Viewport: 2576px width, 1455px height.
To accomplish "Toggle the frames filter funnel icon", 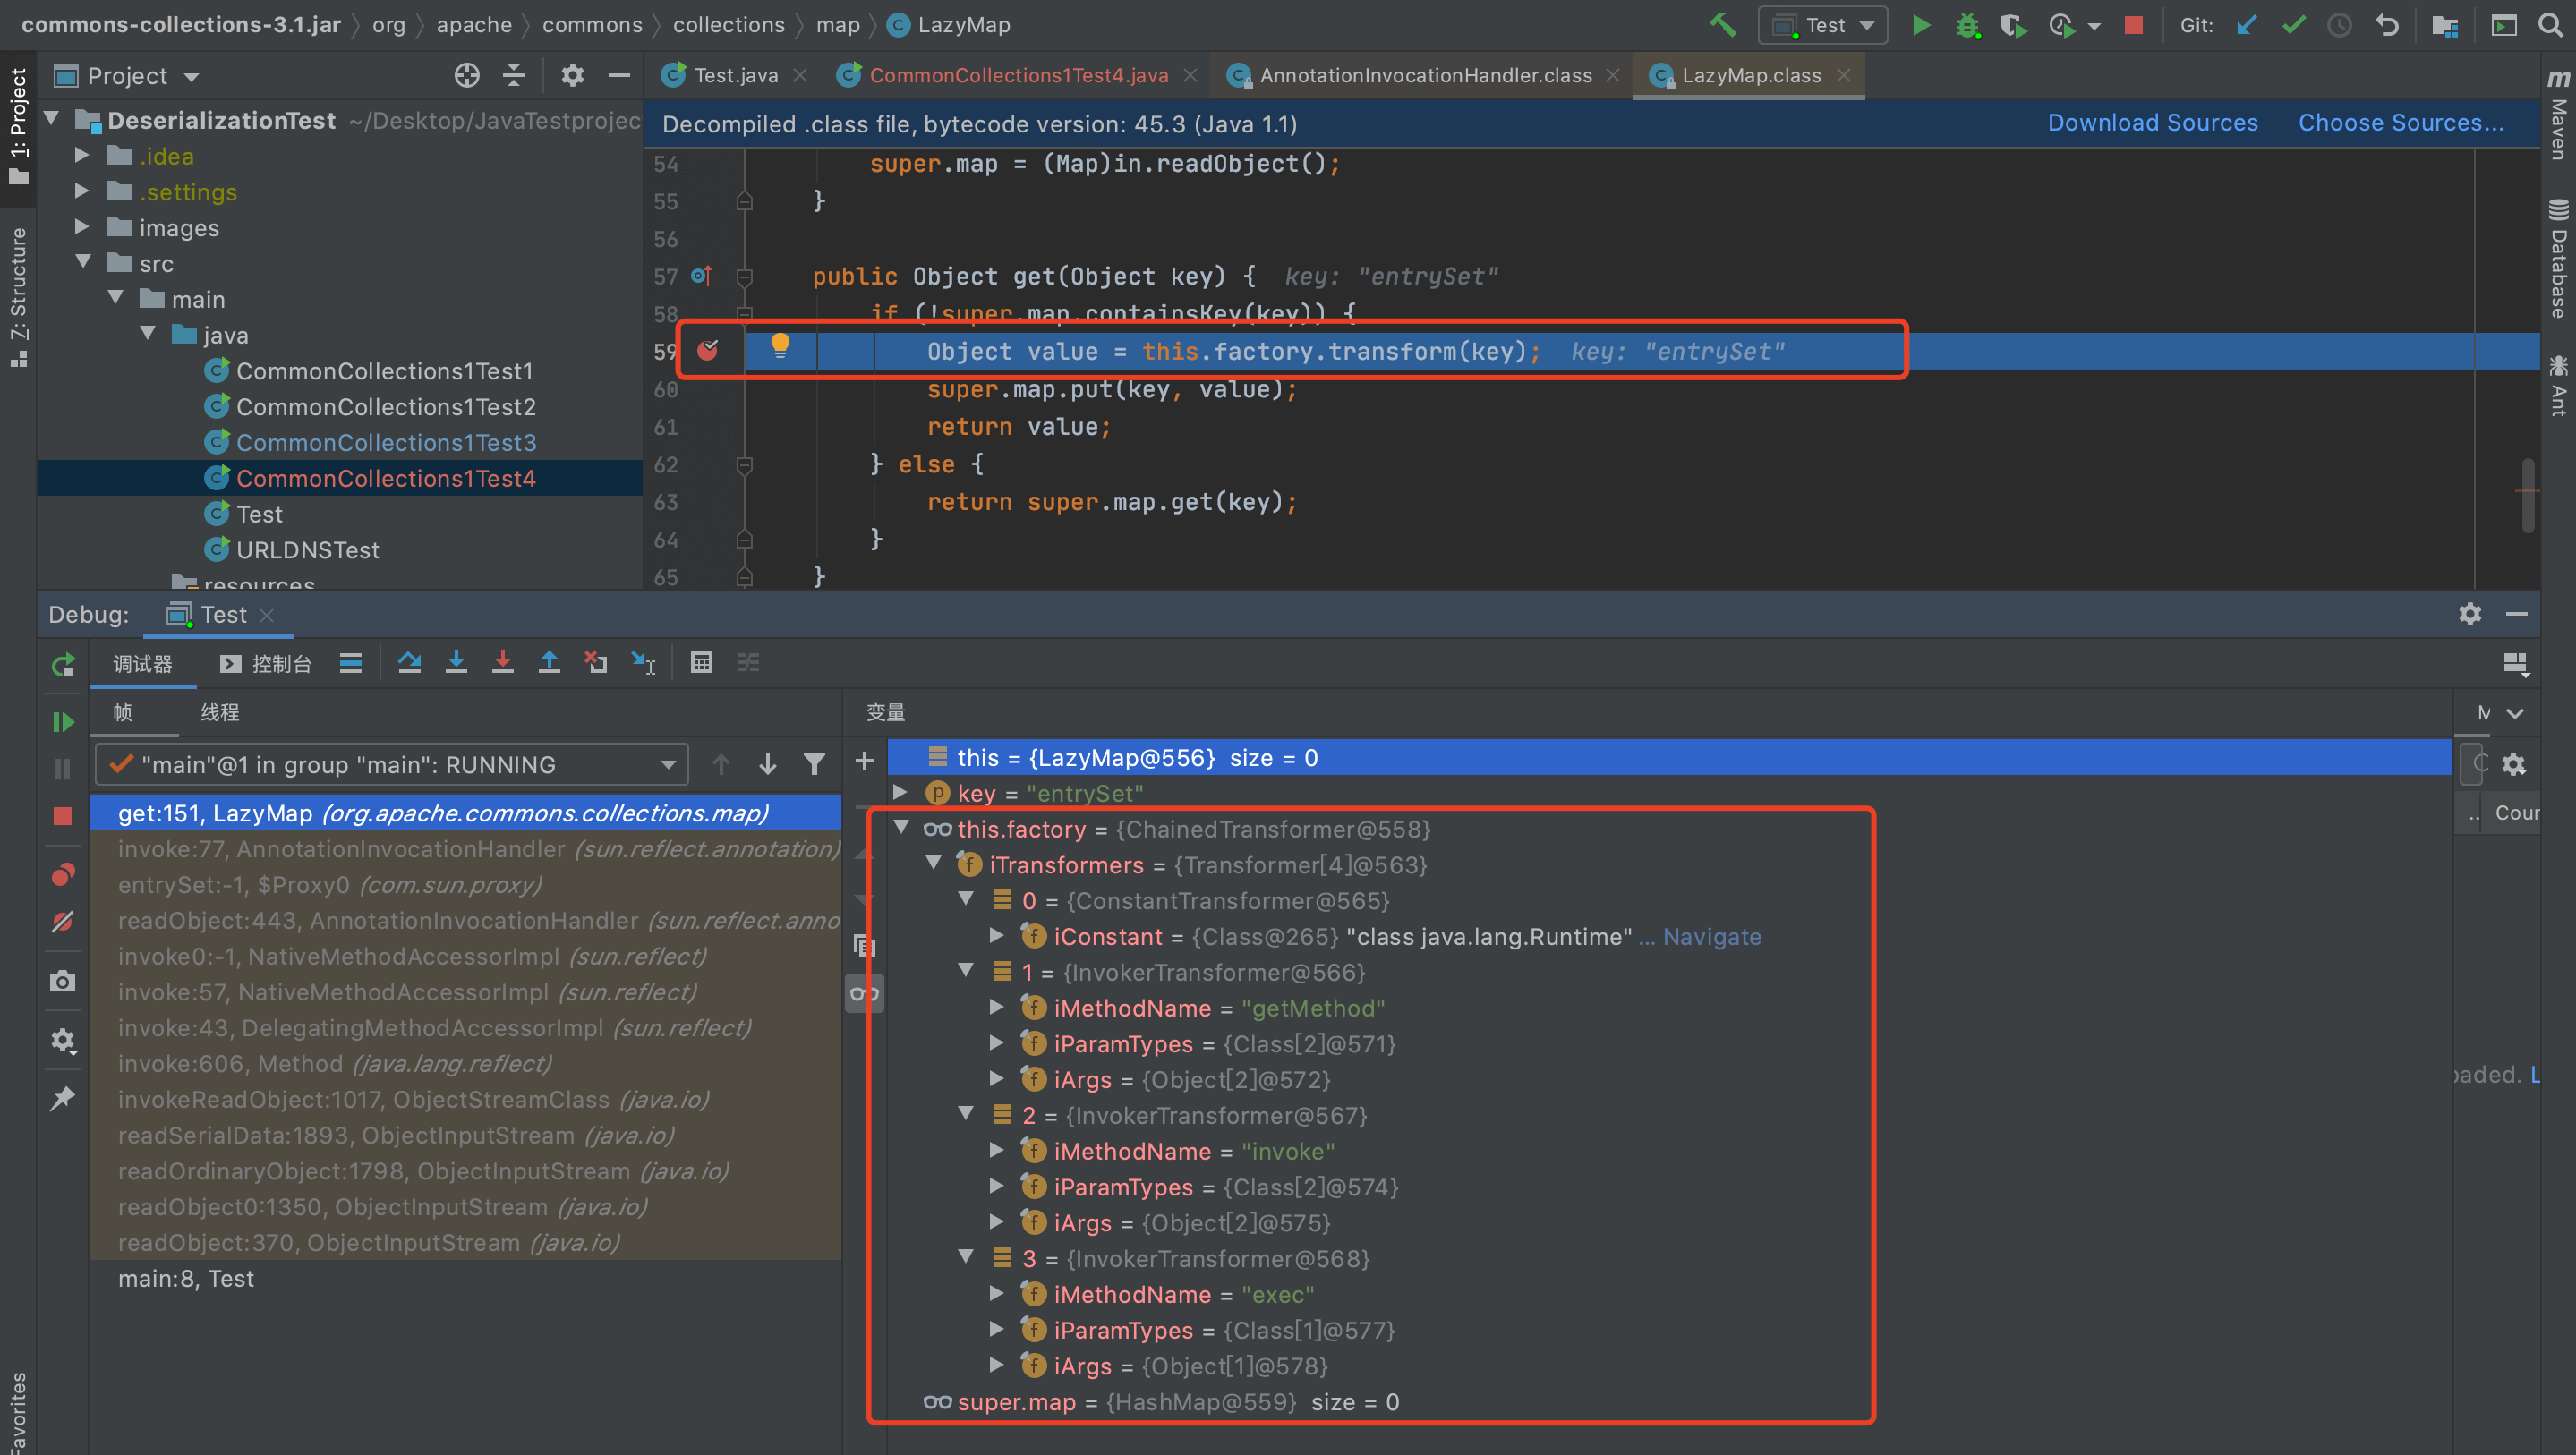I will (814, 765).
